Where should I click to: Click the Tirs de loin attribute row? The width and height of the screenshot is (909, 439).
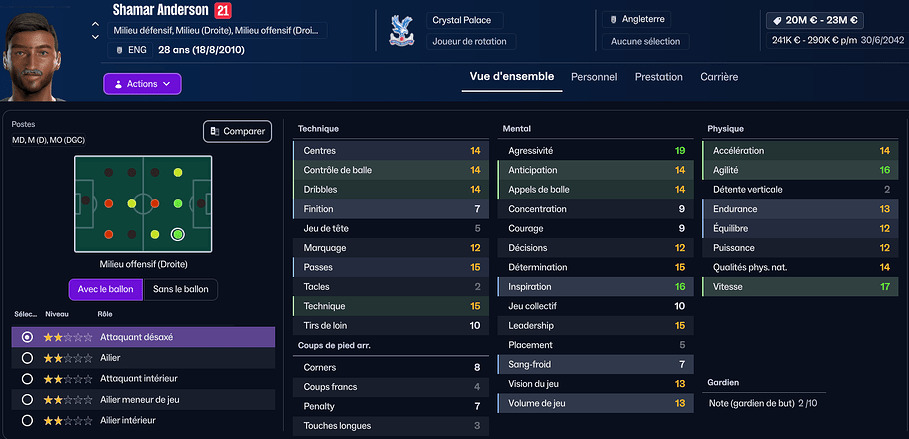[x=391, y=325]
